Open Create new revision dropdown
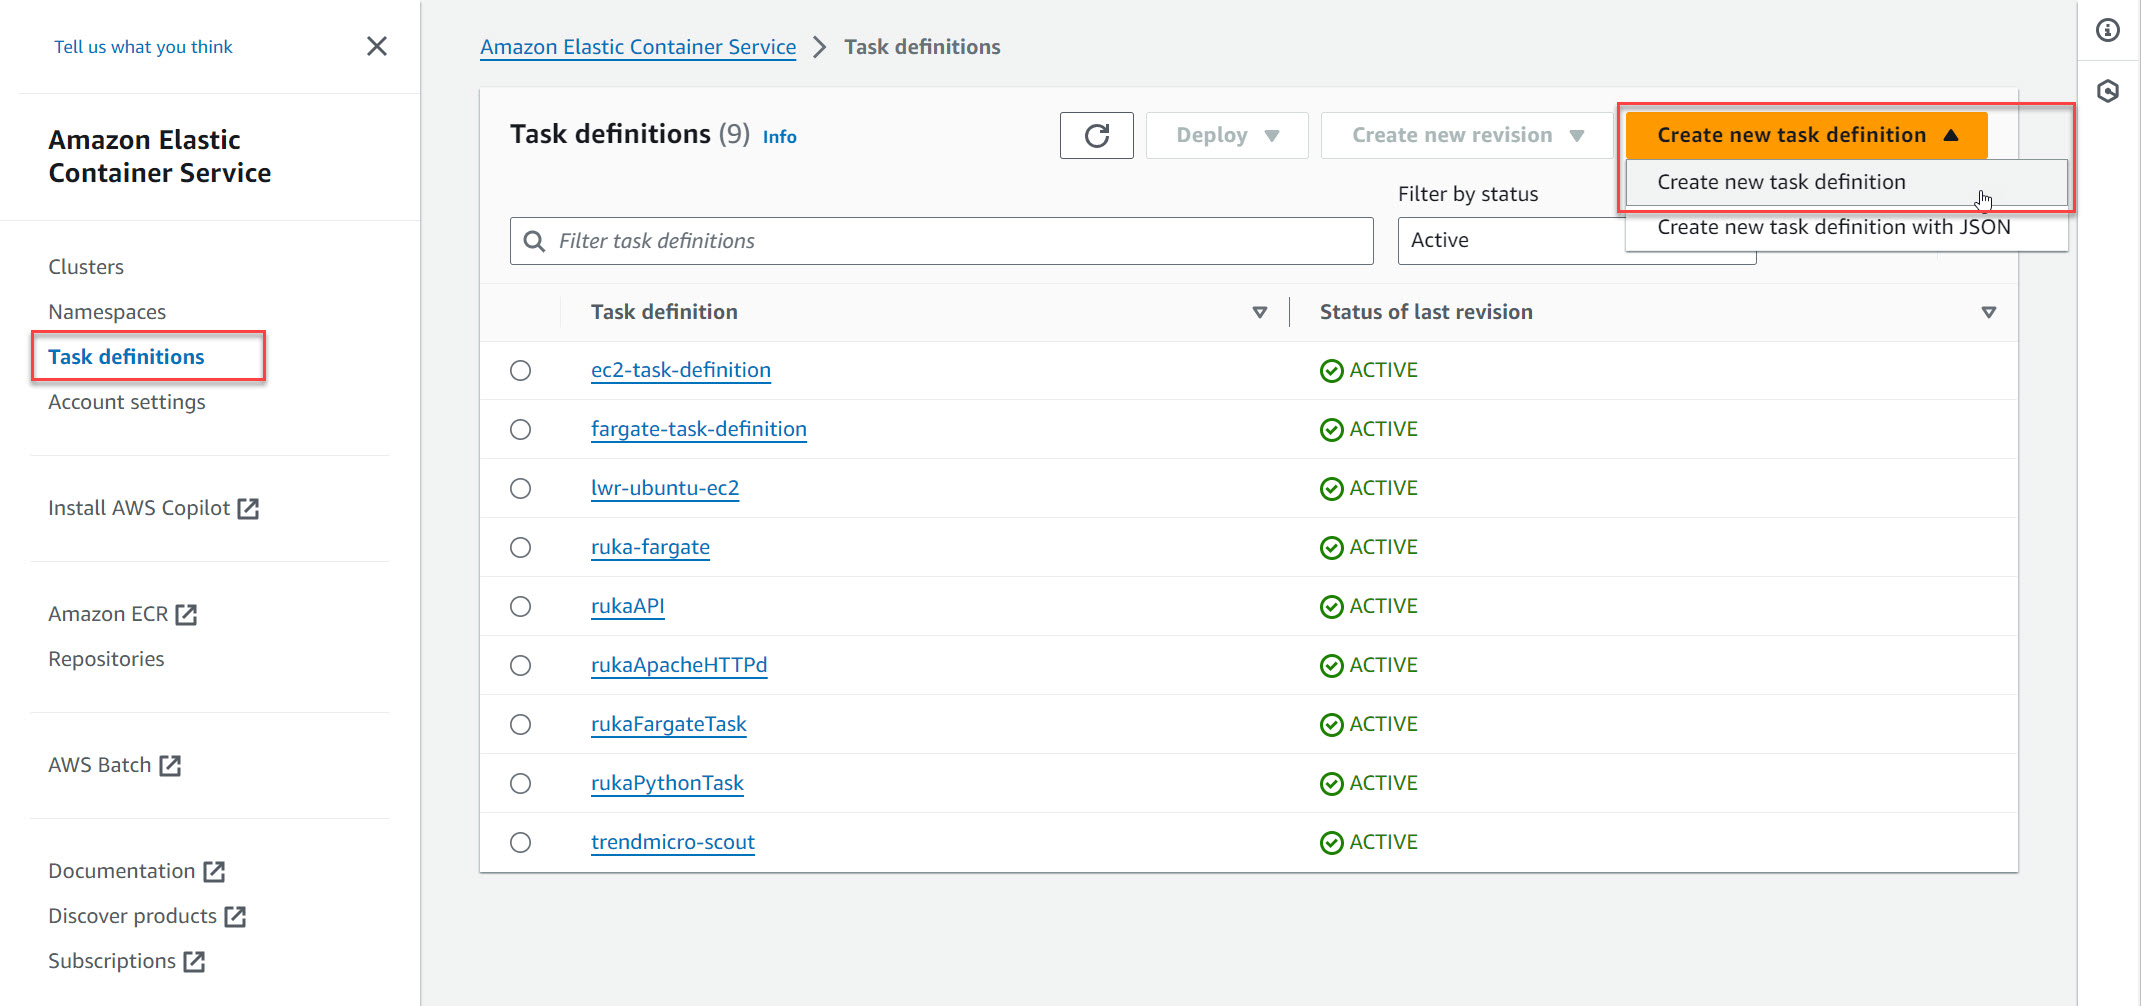The height and width of the screenshot is (1006, 2141). point(1466,135)
